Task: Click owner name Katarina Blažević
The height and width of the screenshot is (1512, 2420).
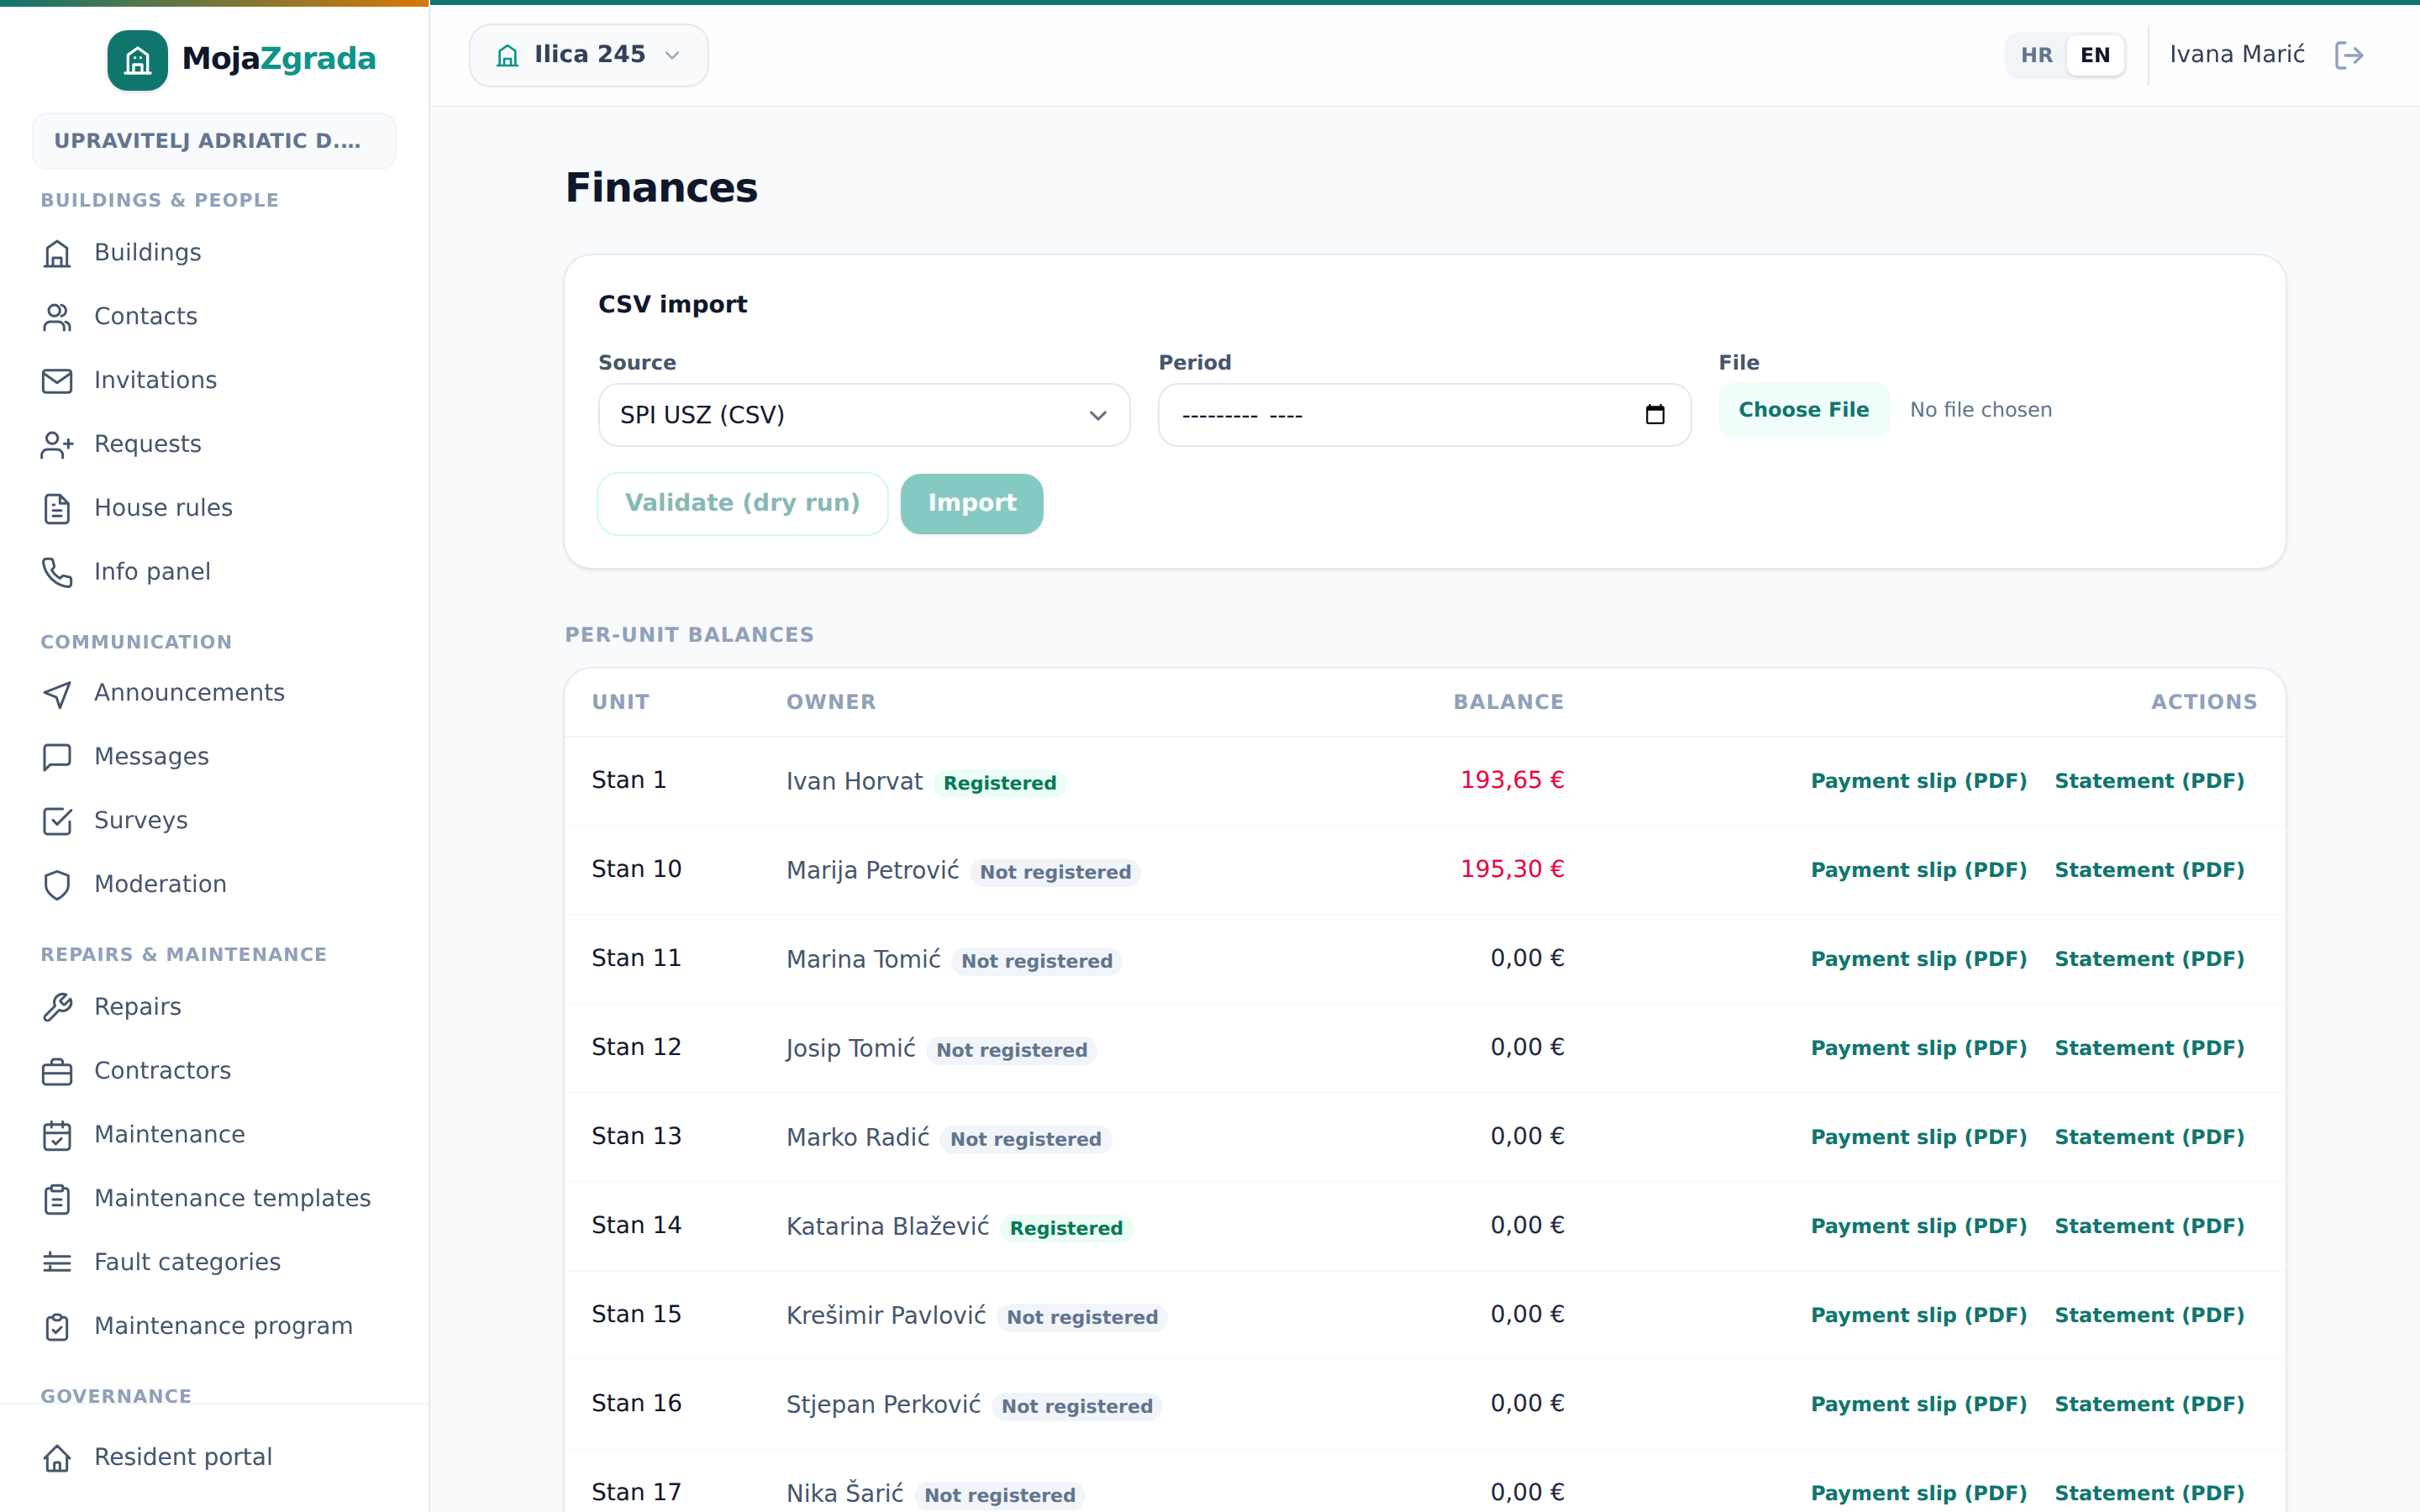Action: [x=888, y=1226]
